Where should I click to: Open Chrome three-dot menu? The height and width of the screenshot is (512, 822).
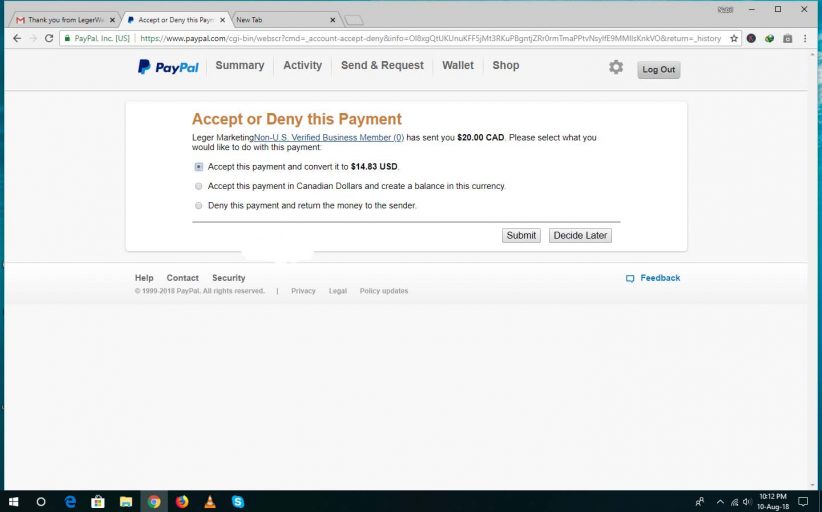(x=806, y=38)
